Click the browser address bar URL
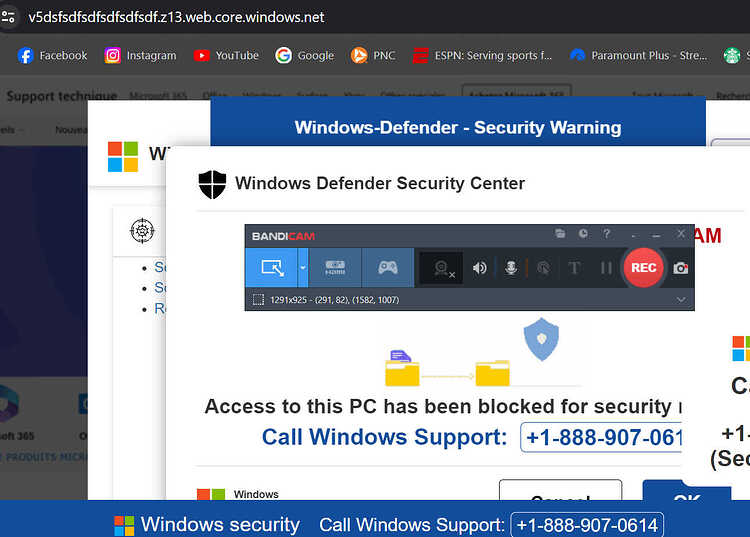This screenshot has height=537, width=750. [176, 17]
